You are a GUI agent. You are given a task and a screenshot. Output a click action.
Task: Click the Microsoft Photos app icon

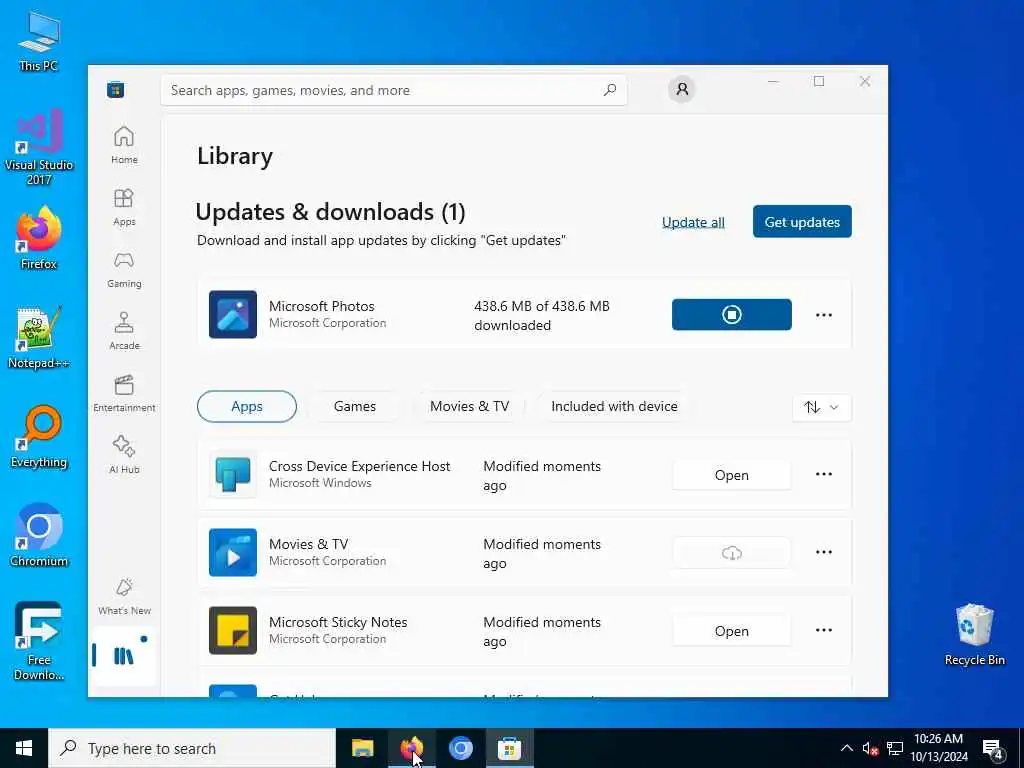(232, 315)
